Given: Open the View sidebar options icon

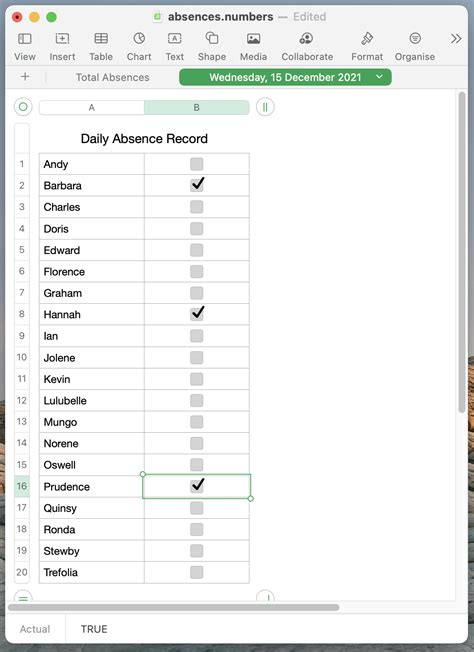Looking at the screenshot, I should [x=25, y=39].
